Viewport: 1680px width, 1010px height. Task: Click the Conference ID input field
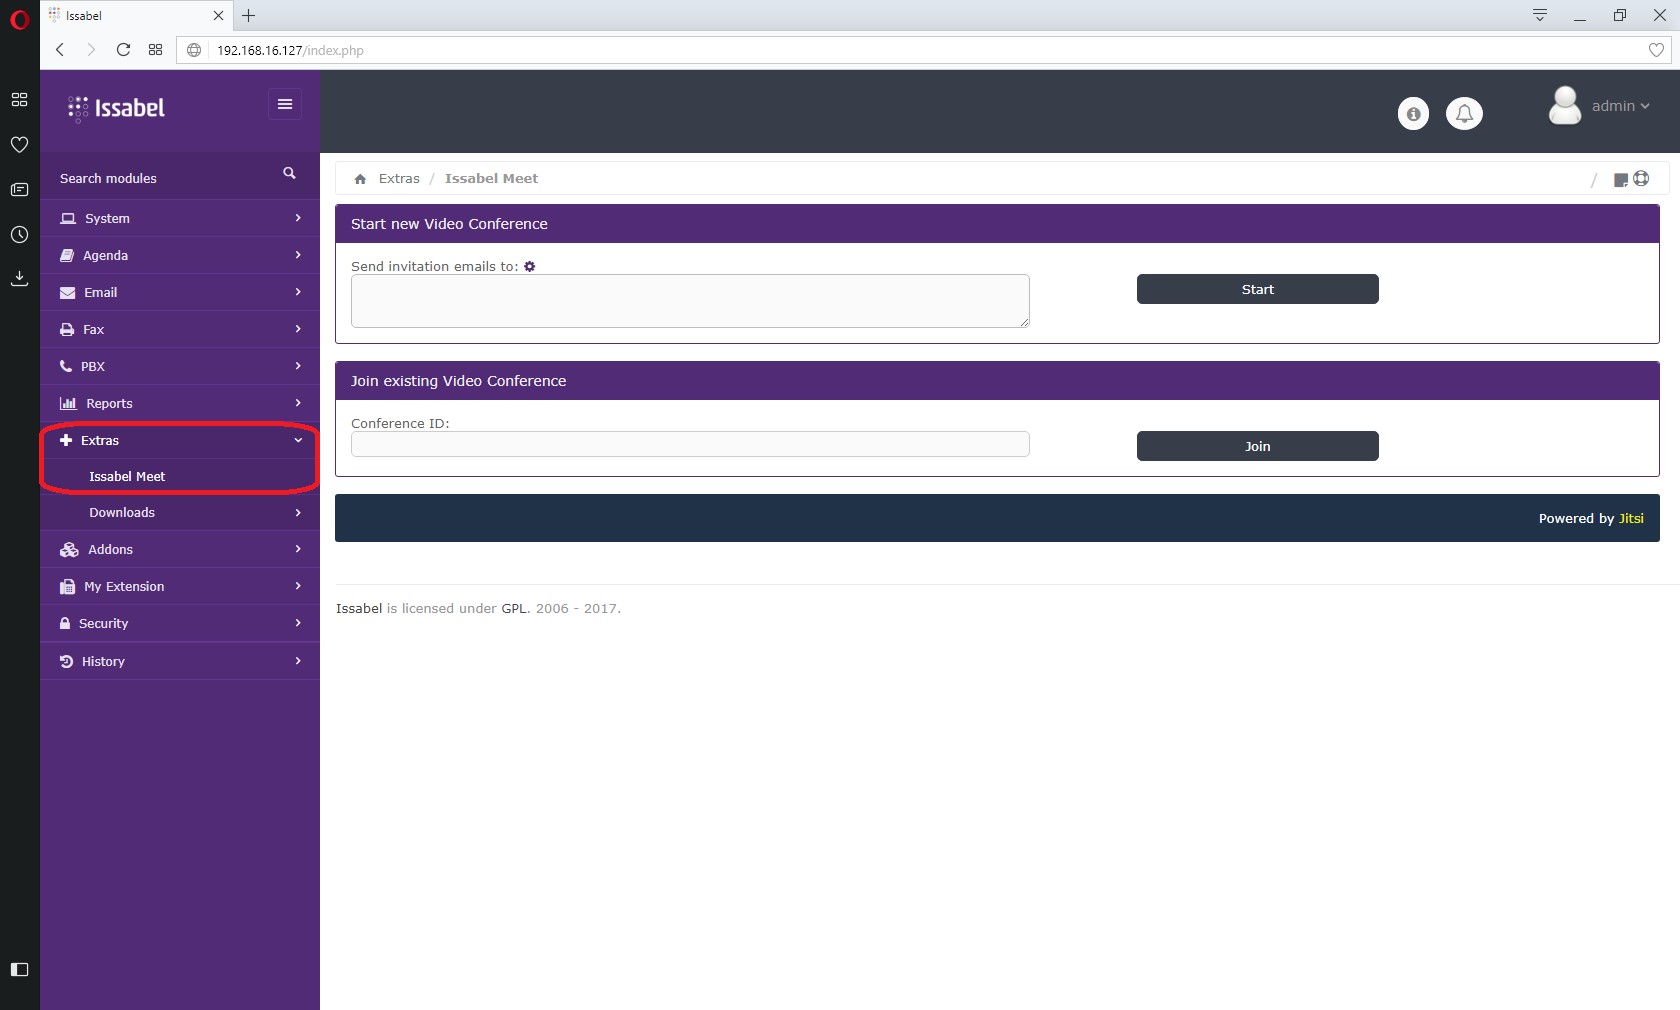coord(690,445)
